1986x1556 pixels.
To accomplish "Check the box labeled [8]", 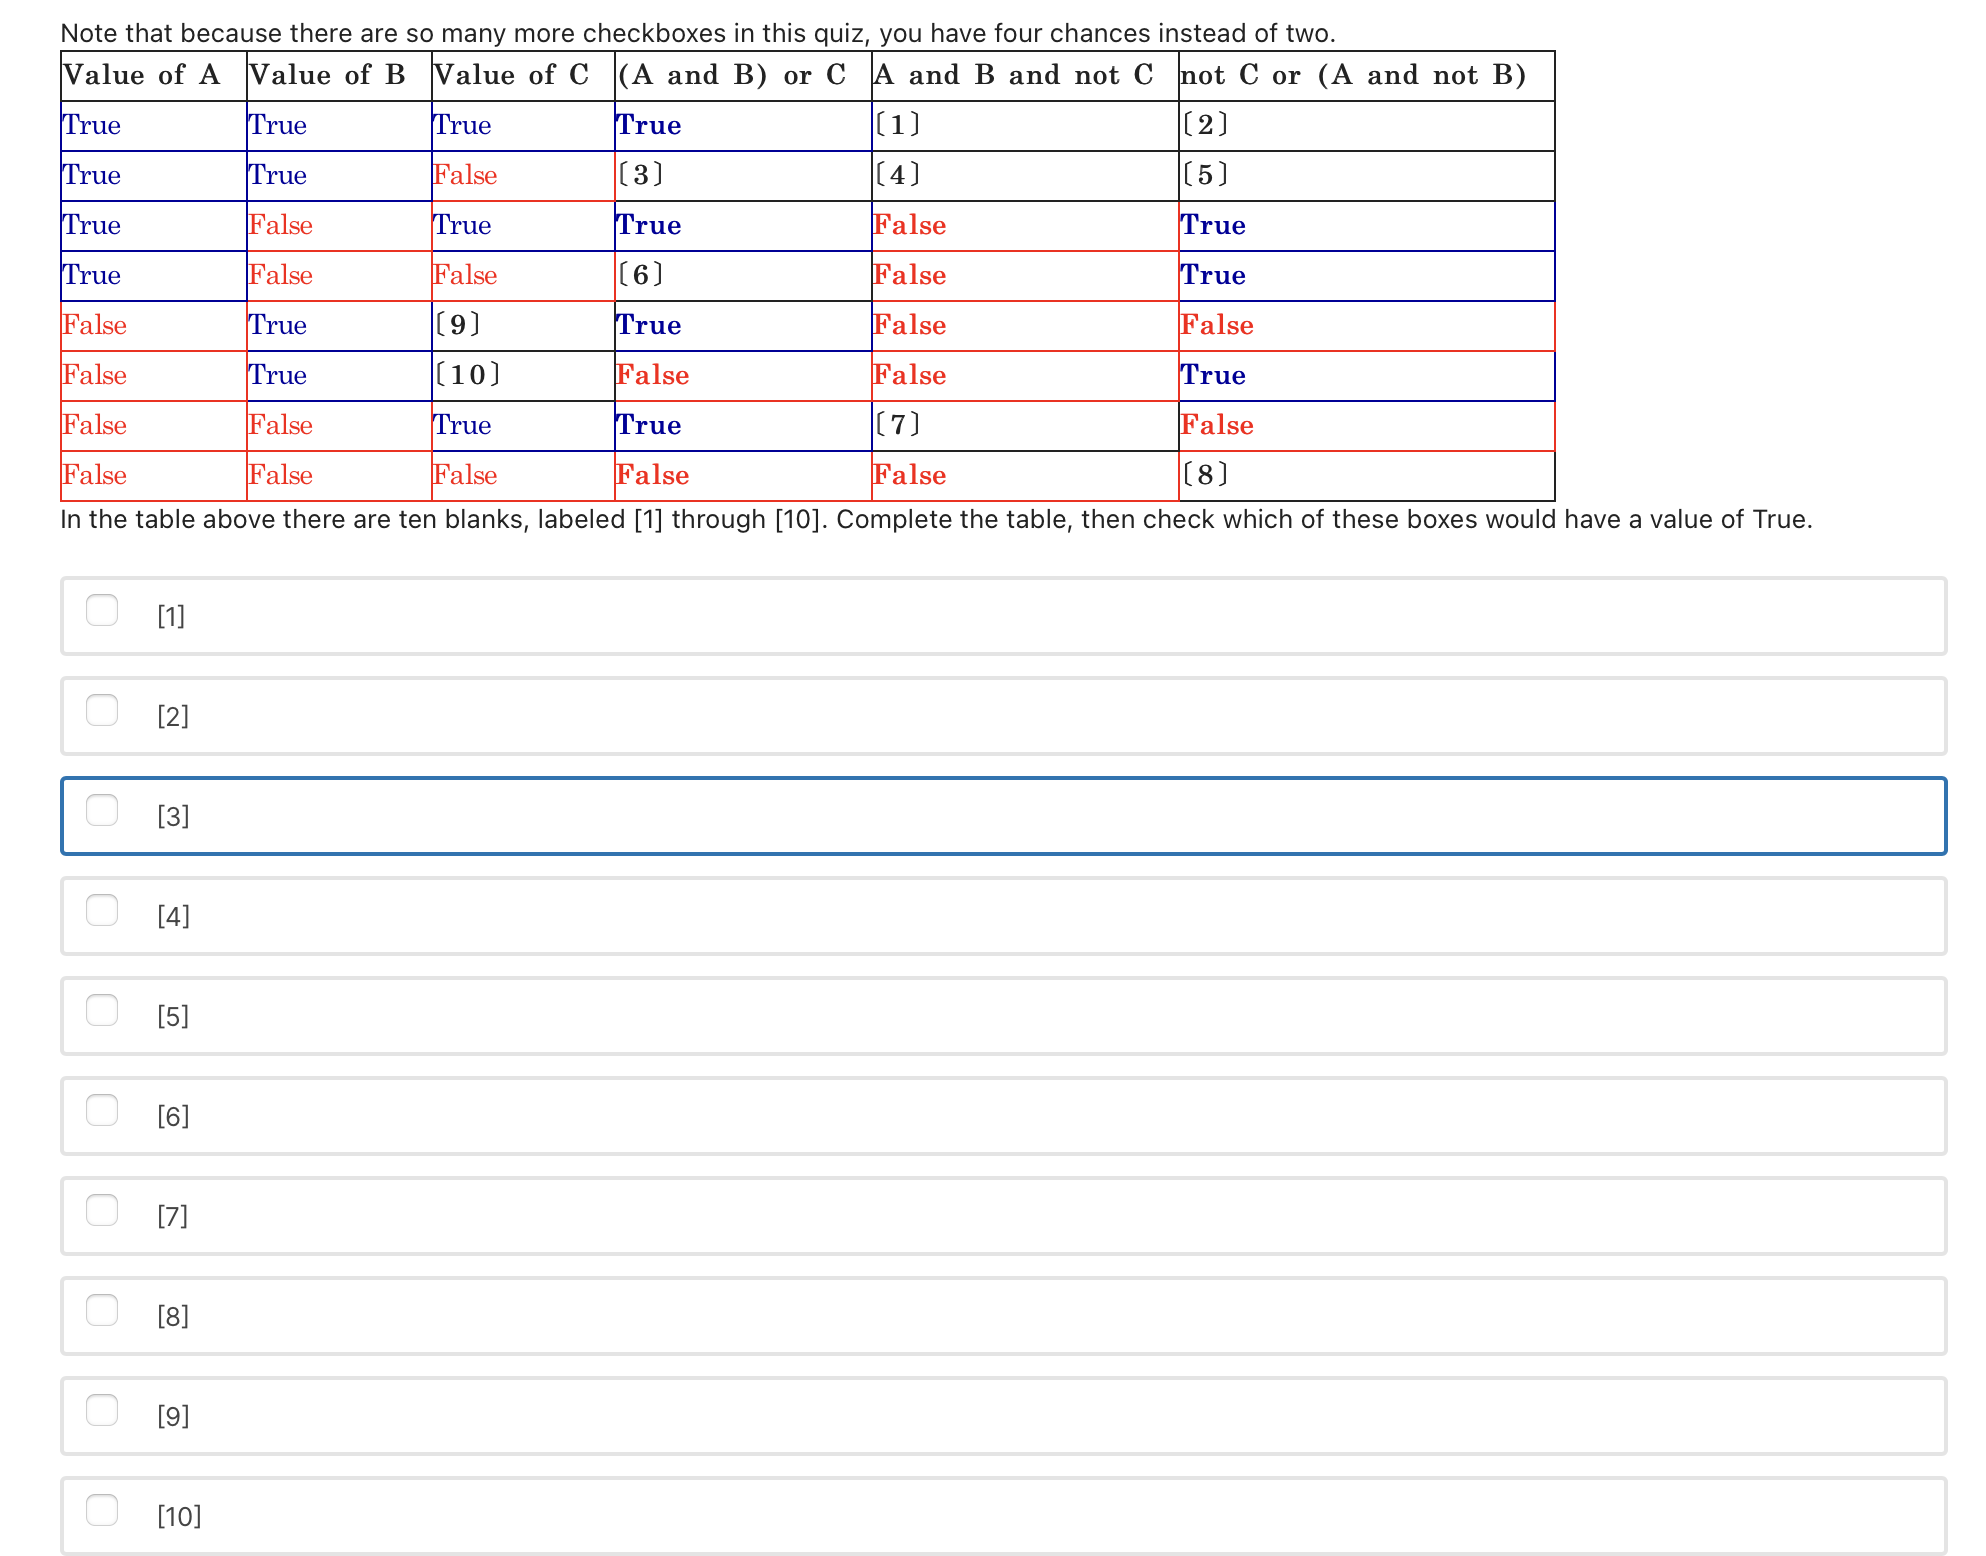I will 102,1310.
